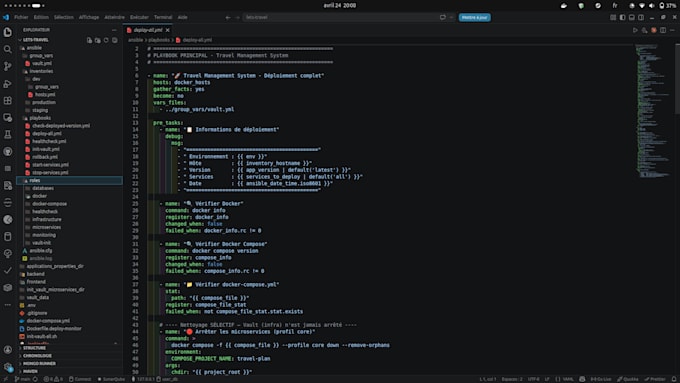Open the Extensions view
Screen dimensions: 680x383
[8, 100]
